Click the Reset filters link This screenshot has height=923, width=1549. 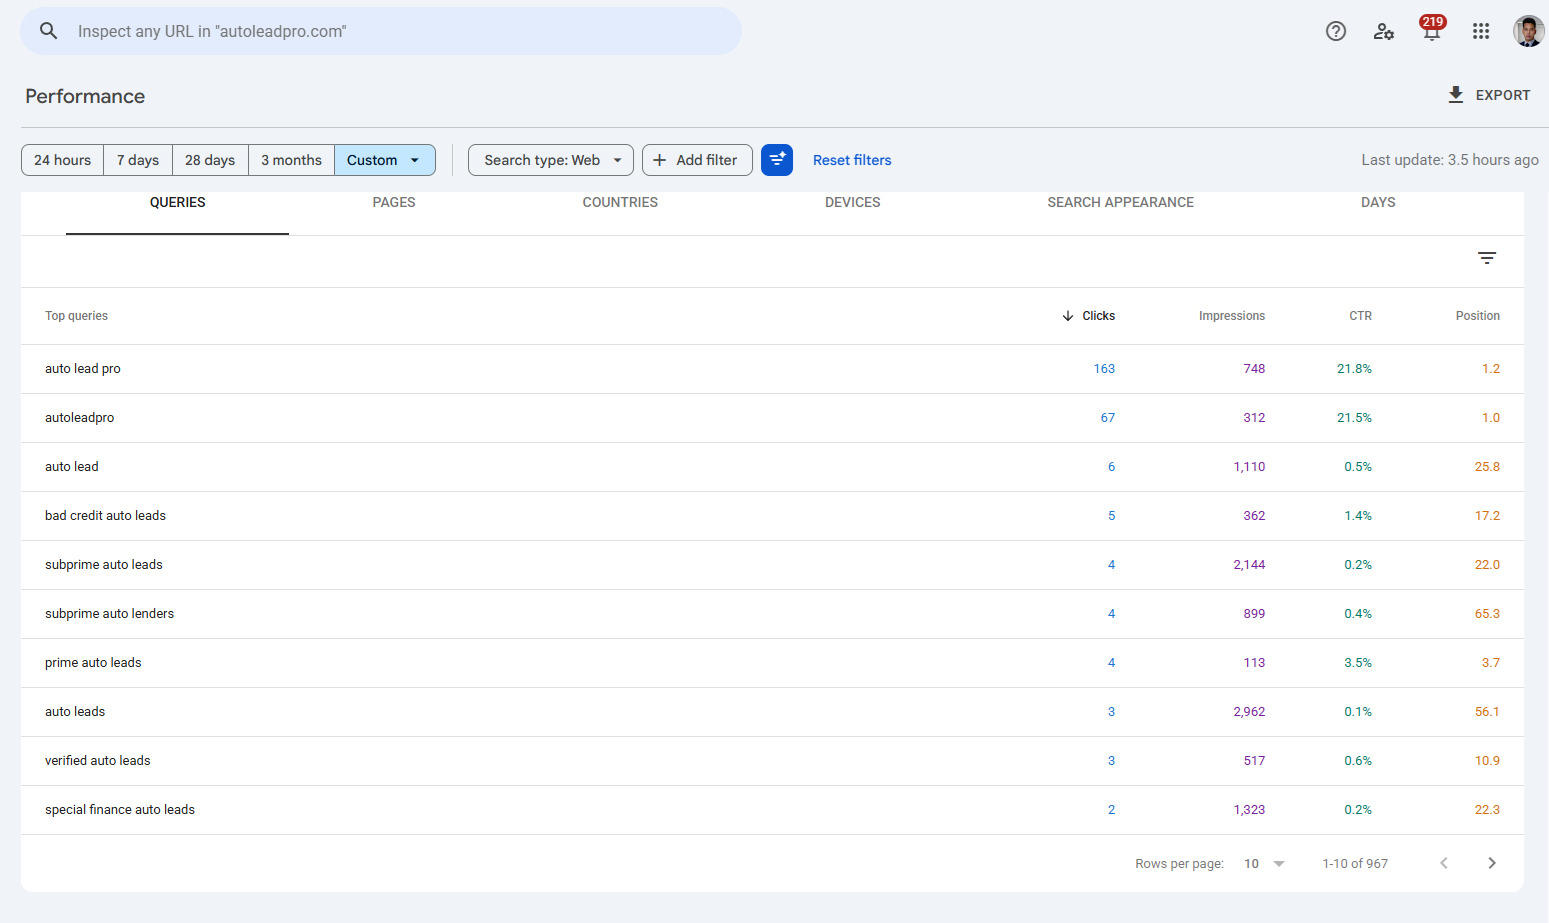pyautogui.click(x=852, y=160)
